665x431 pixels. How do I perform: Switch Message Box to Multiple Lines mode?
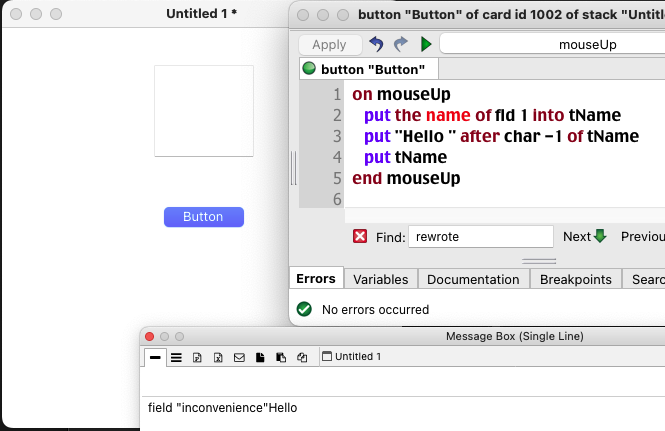176,358
